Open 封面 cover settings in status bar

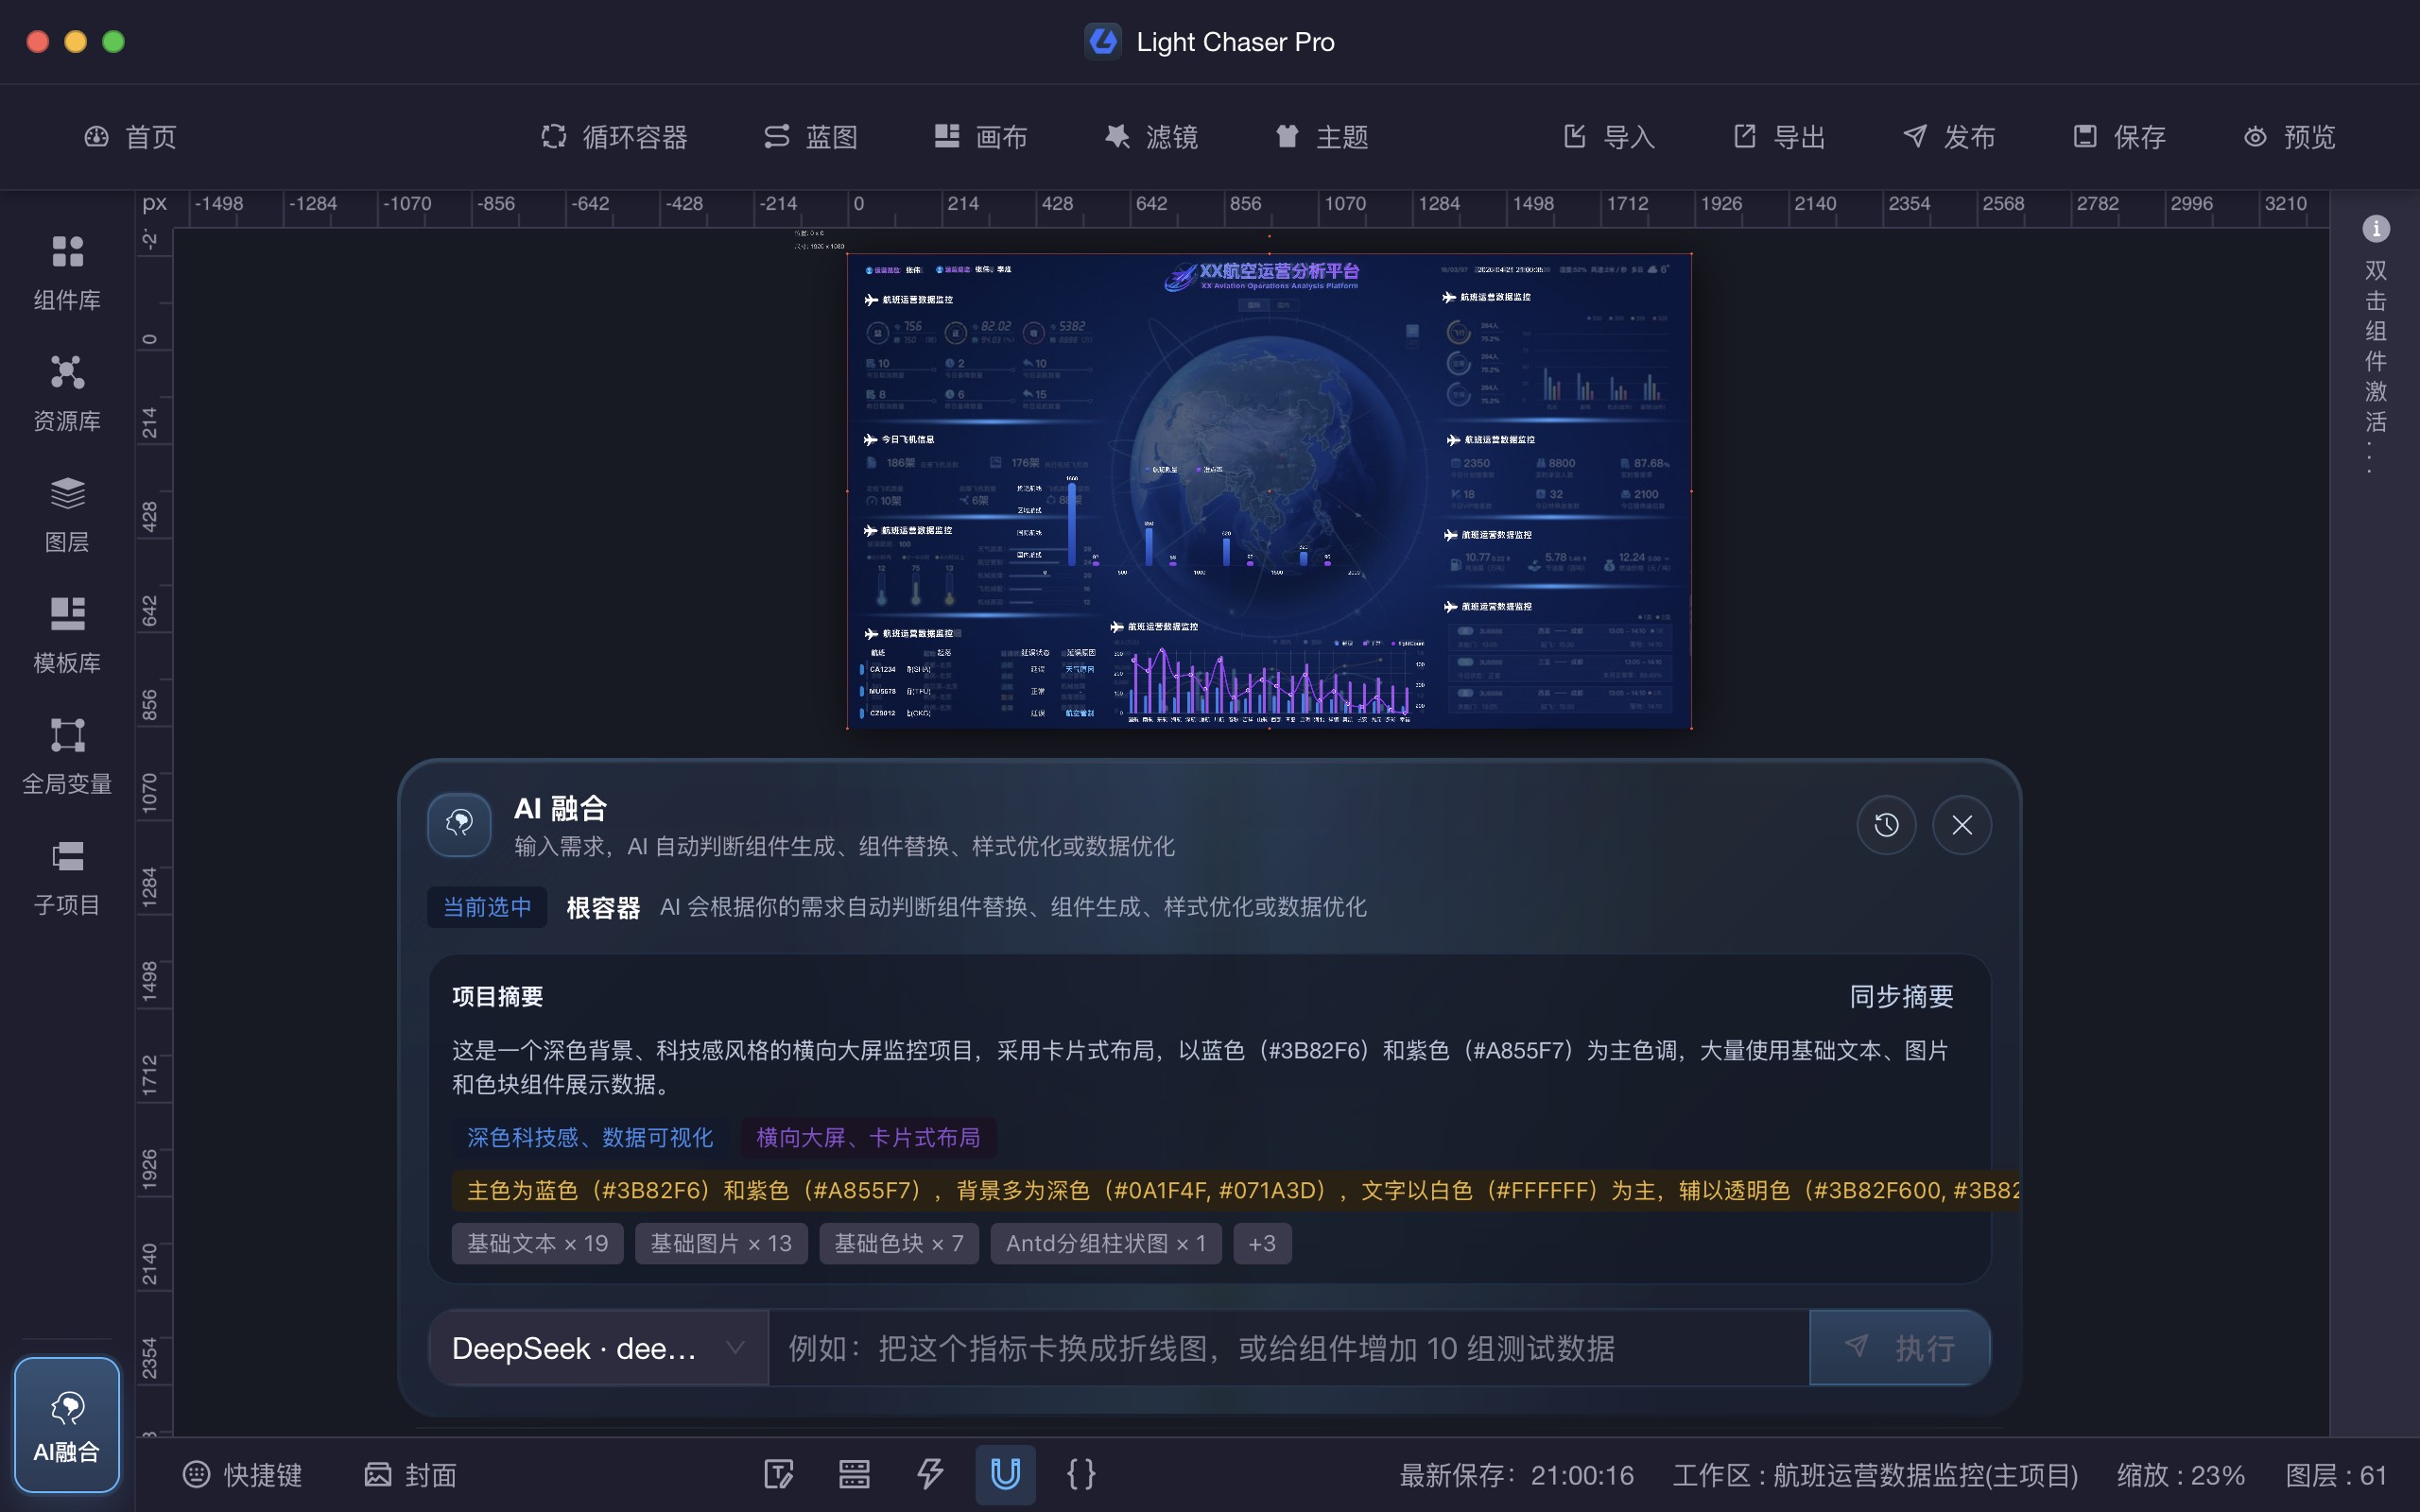pos(411,1474)
